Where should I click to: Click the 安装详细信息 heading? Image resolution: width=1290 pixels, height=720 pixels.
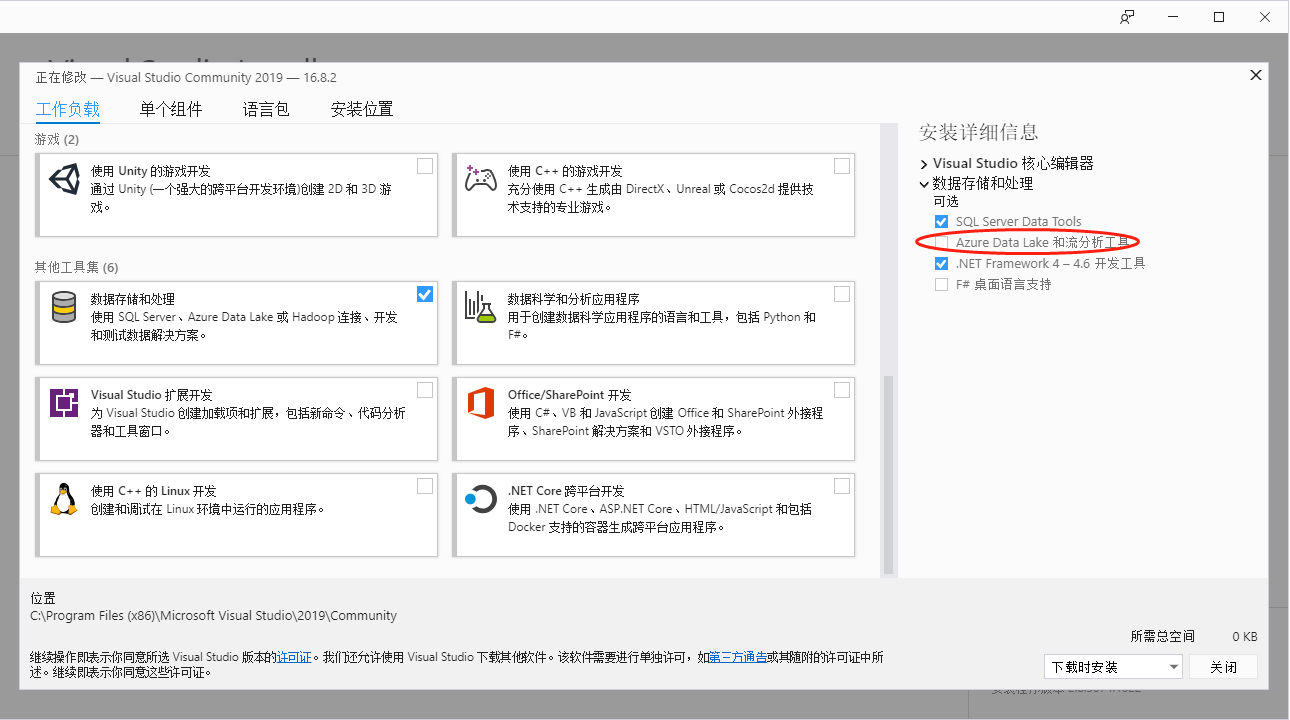point(978,132)
